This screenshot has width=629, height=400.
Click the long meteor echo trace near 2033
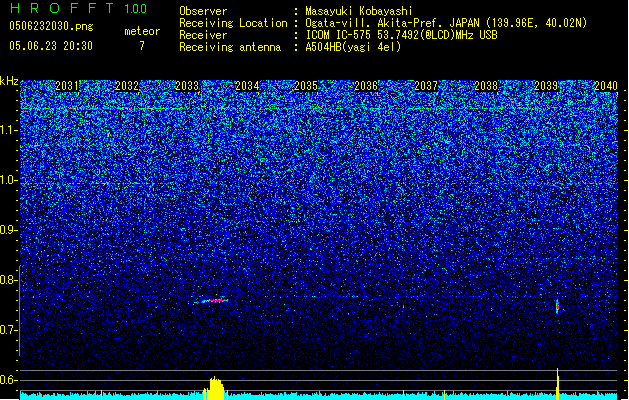[211, 301]
